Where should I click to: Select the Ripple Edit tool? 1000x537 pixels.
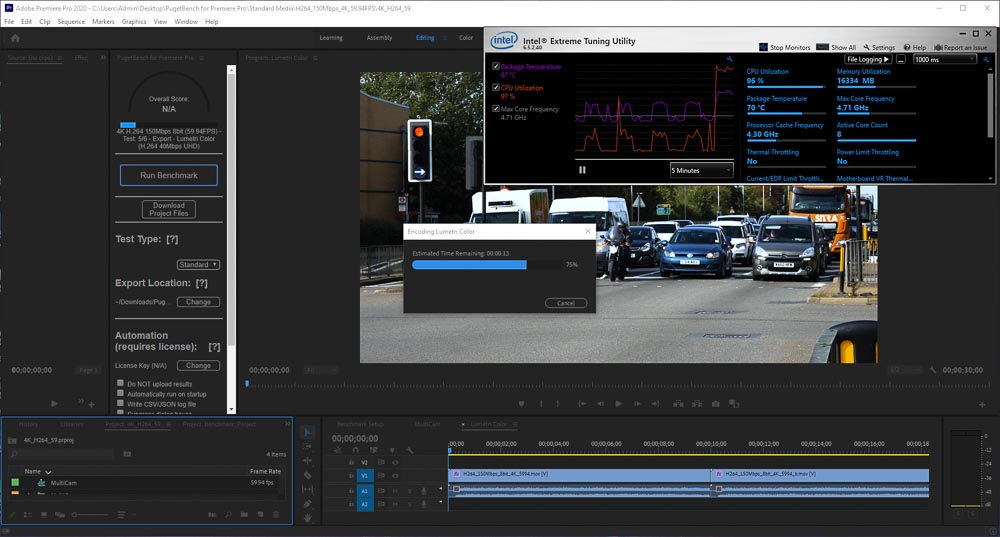(x=307, y=460)
